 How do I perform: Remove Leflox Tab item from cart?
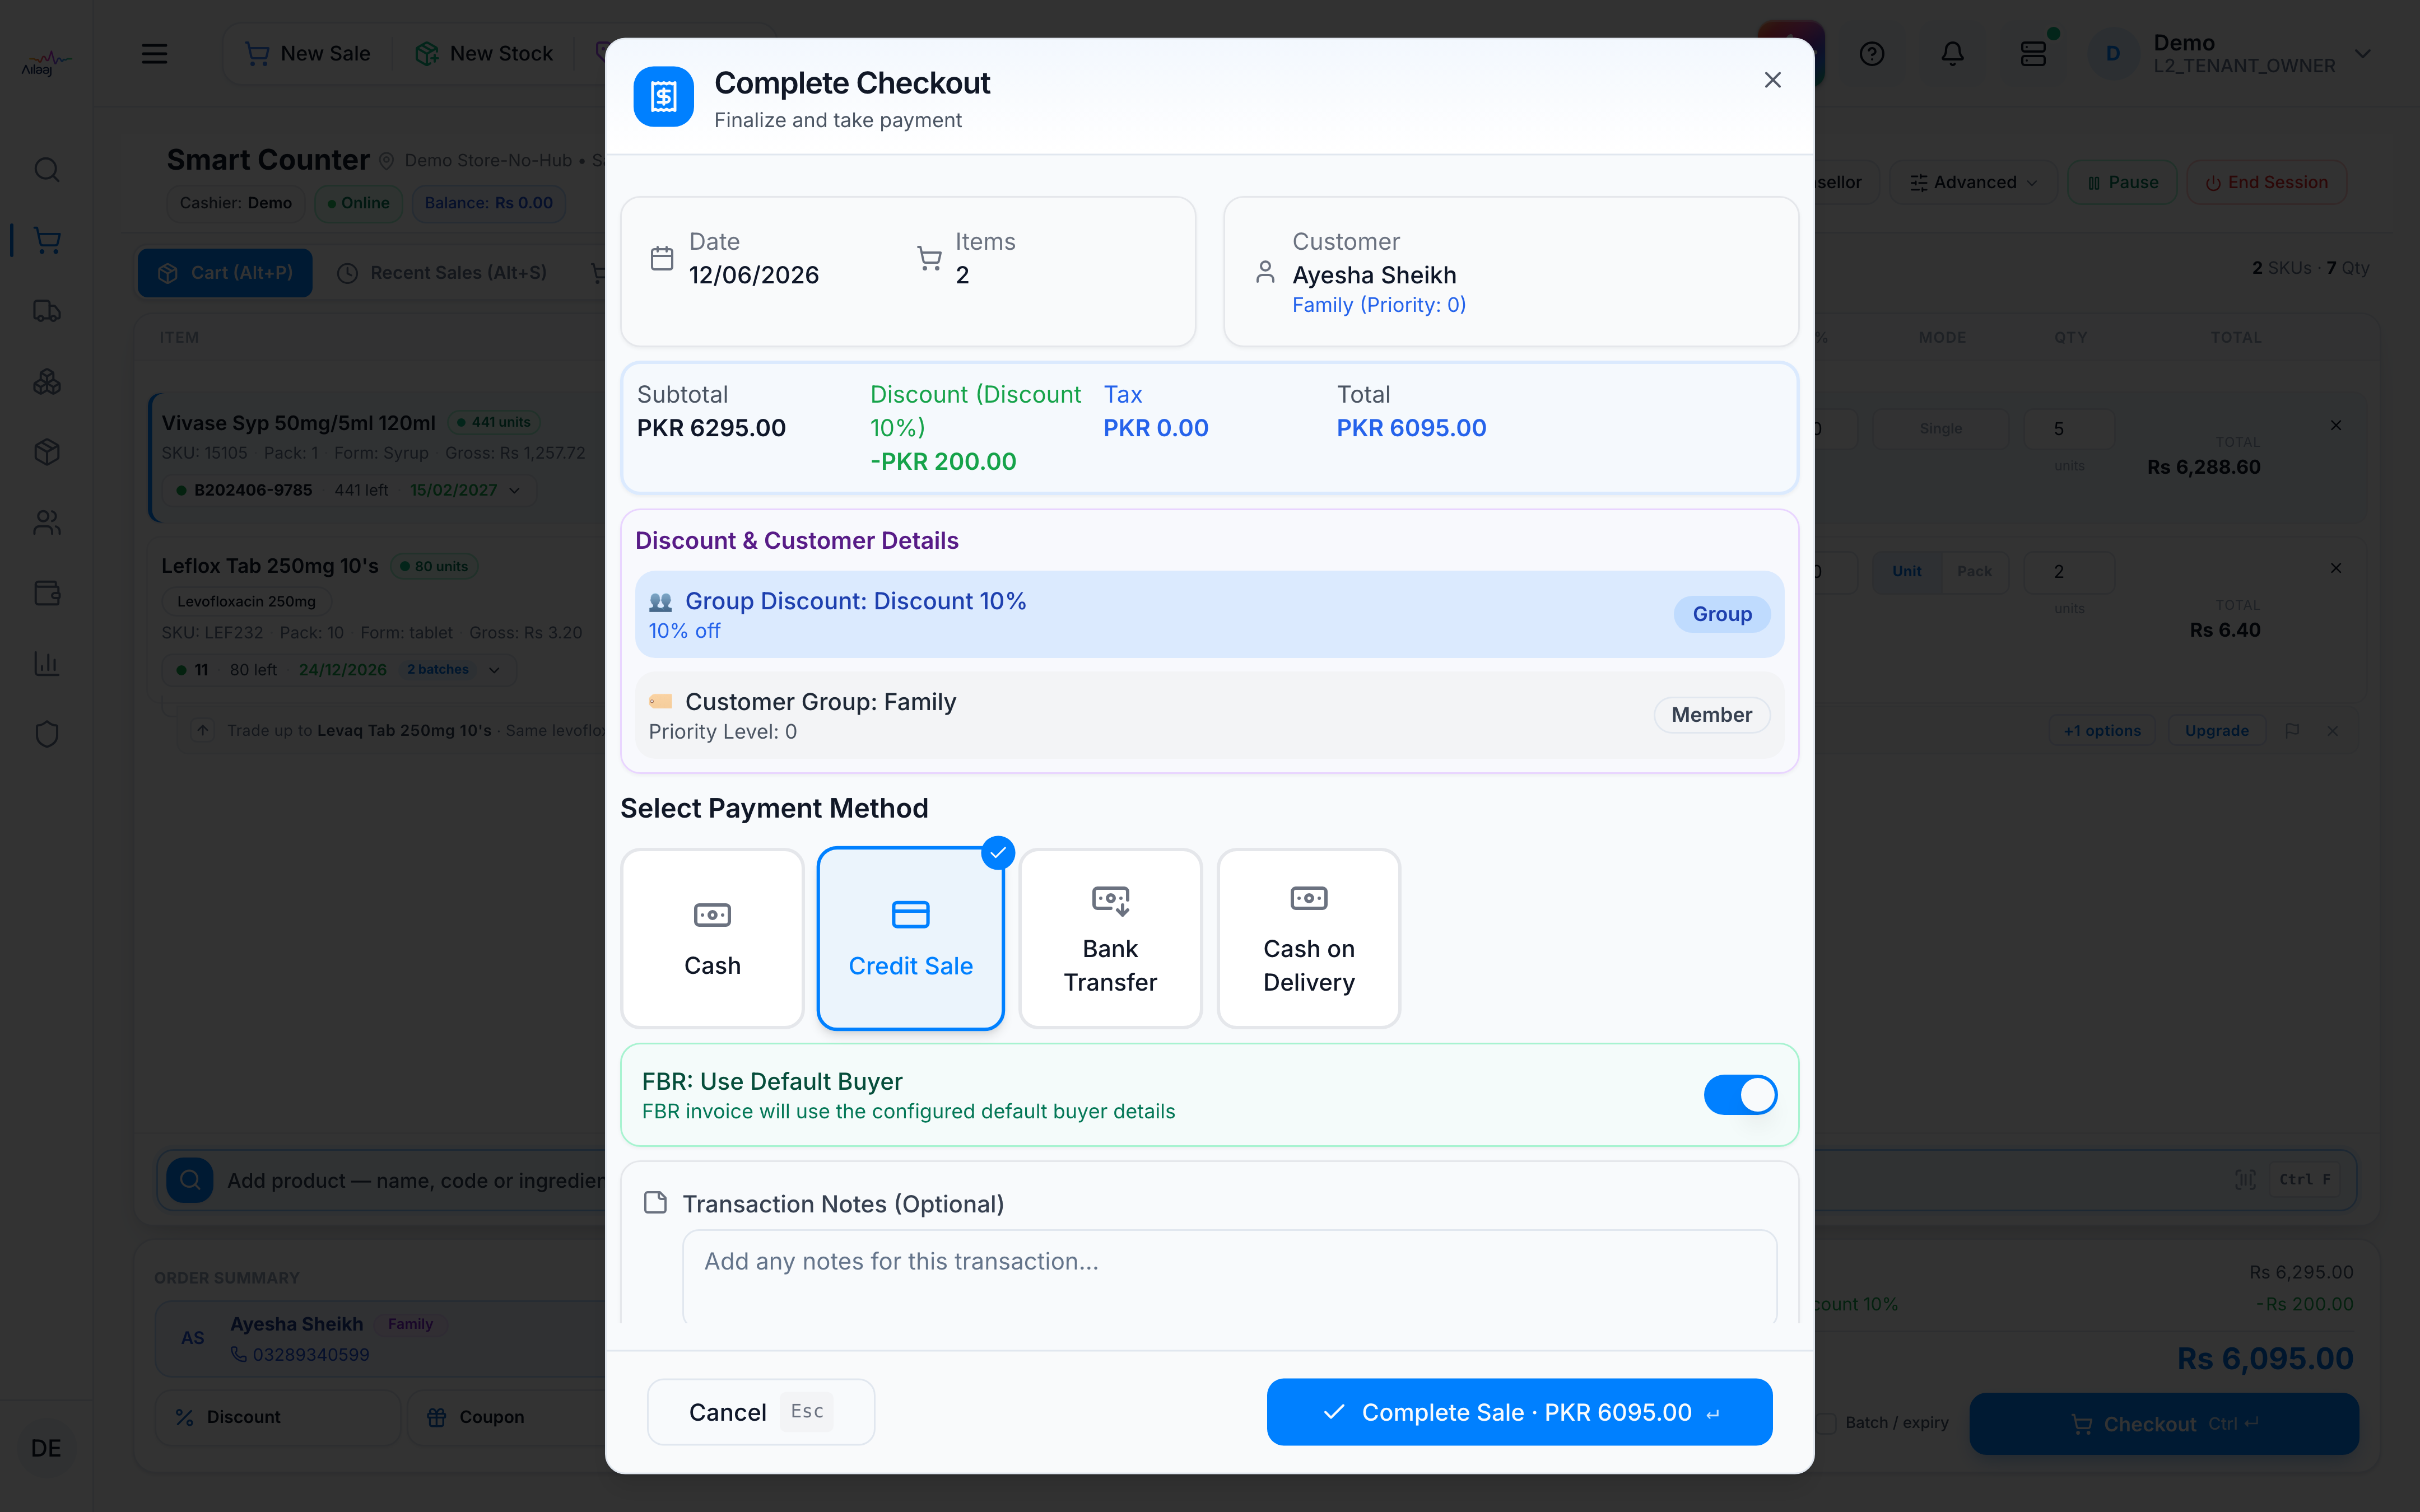coord(2336,569)
